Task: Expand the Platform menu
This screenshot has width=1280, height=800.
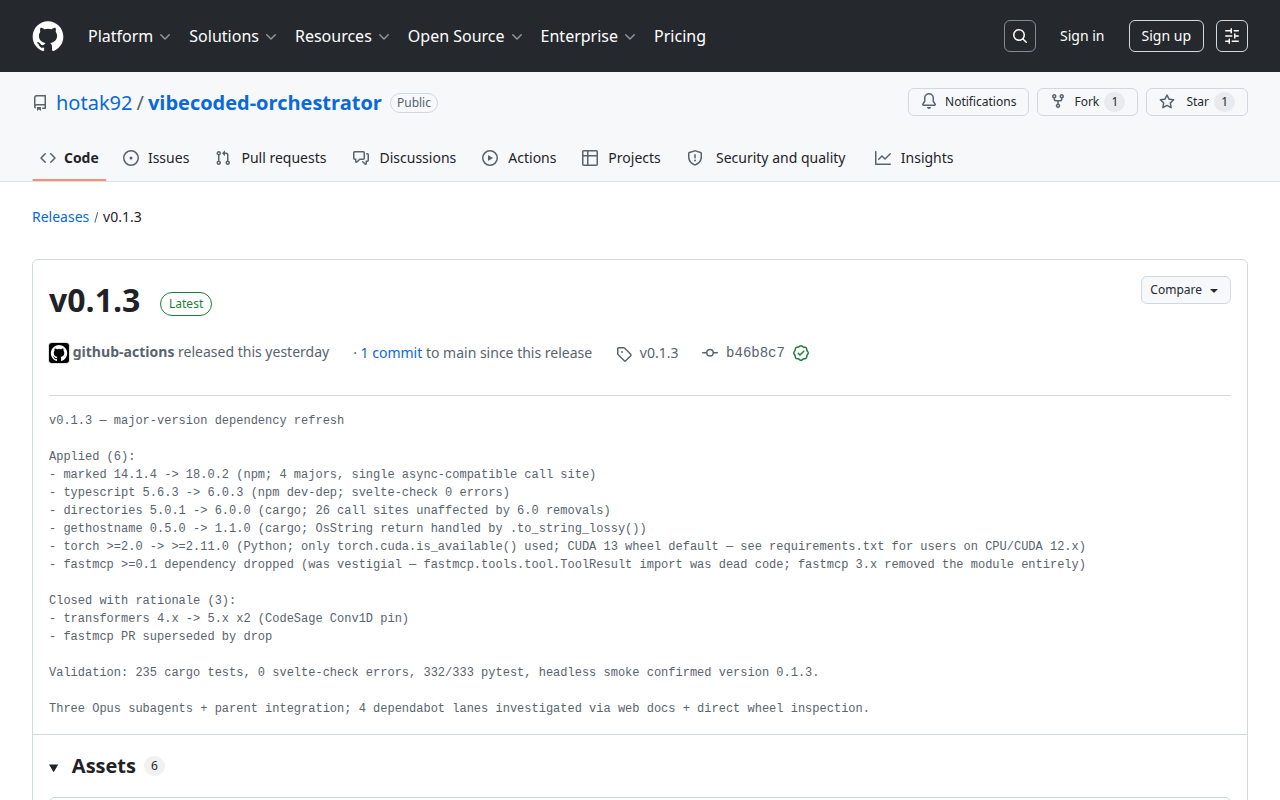Action: point(129,36)
